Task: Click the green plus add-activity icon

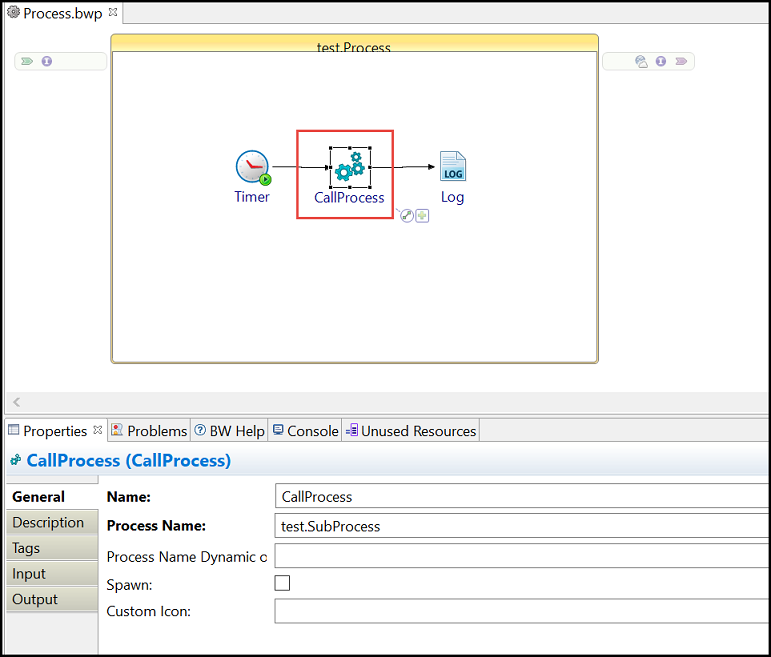Action: pyautogui.click(x=422, y=215)
